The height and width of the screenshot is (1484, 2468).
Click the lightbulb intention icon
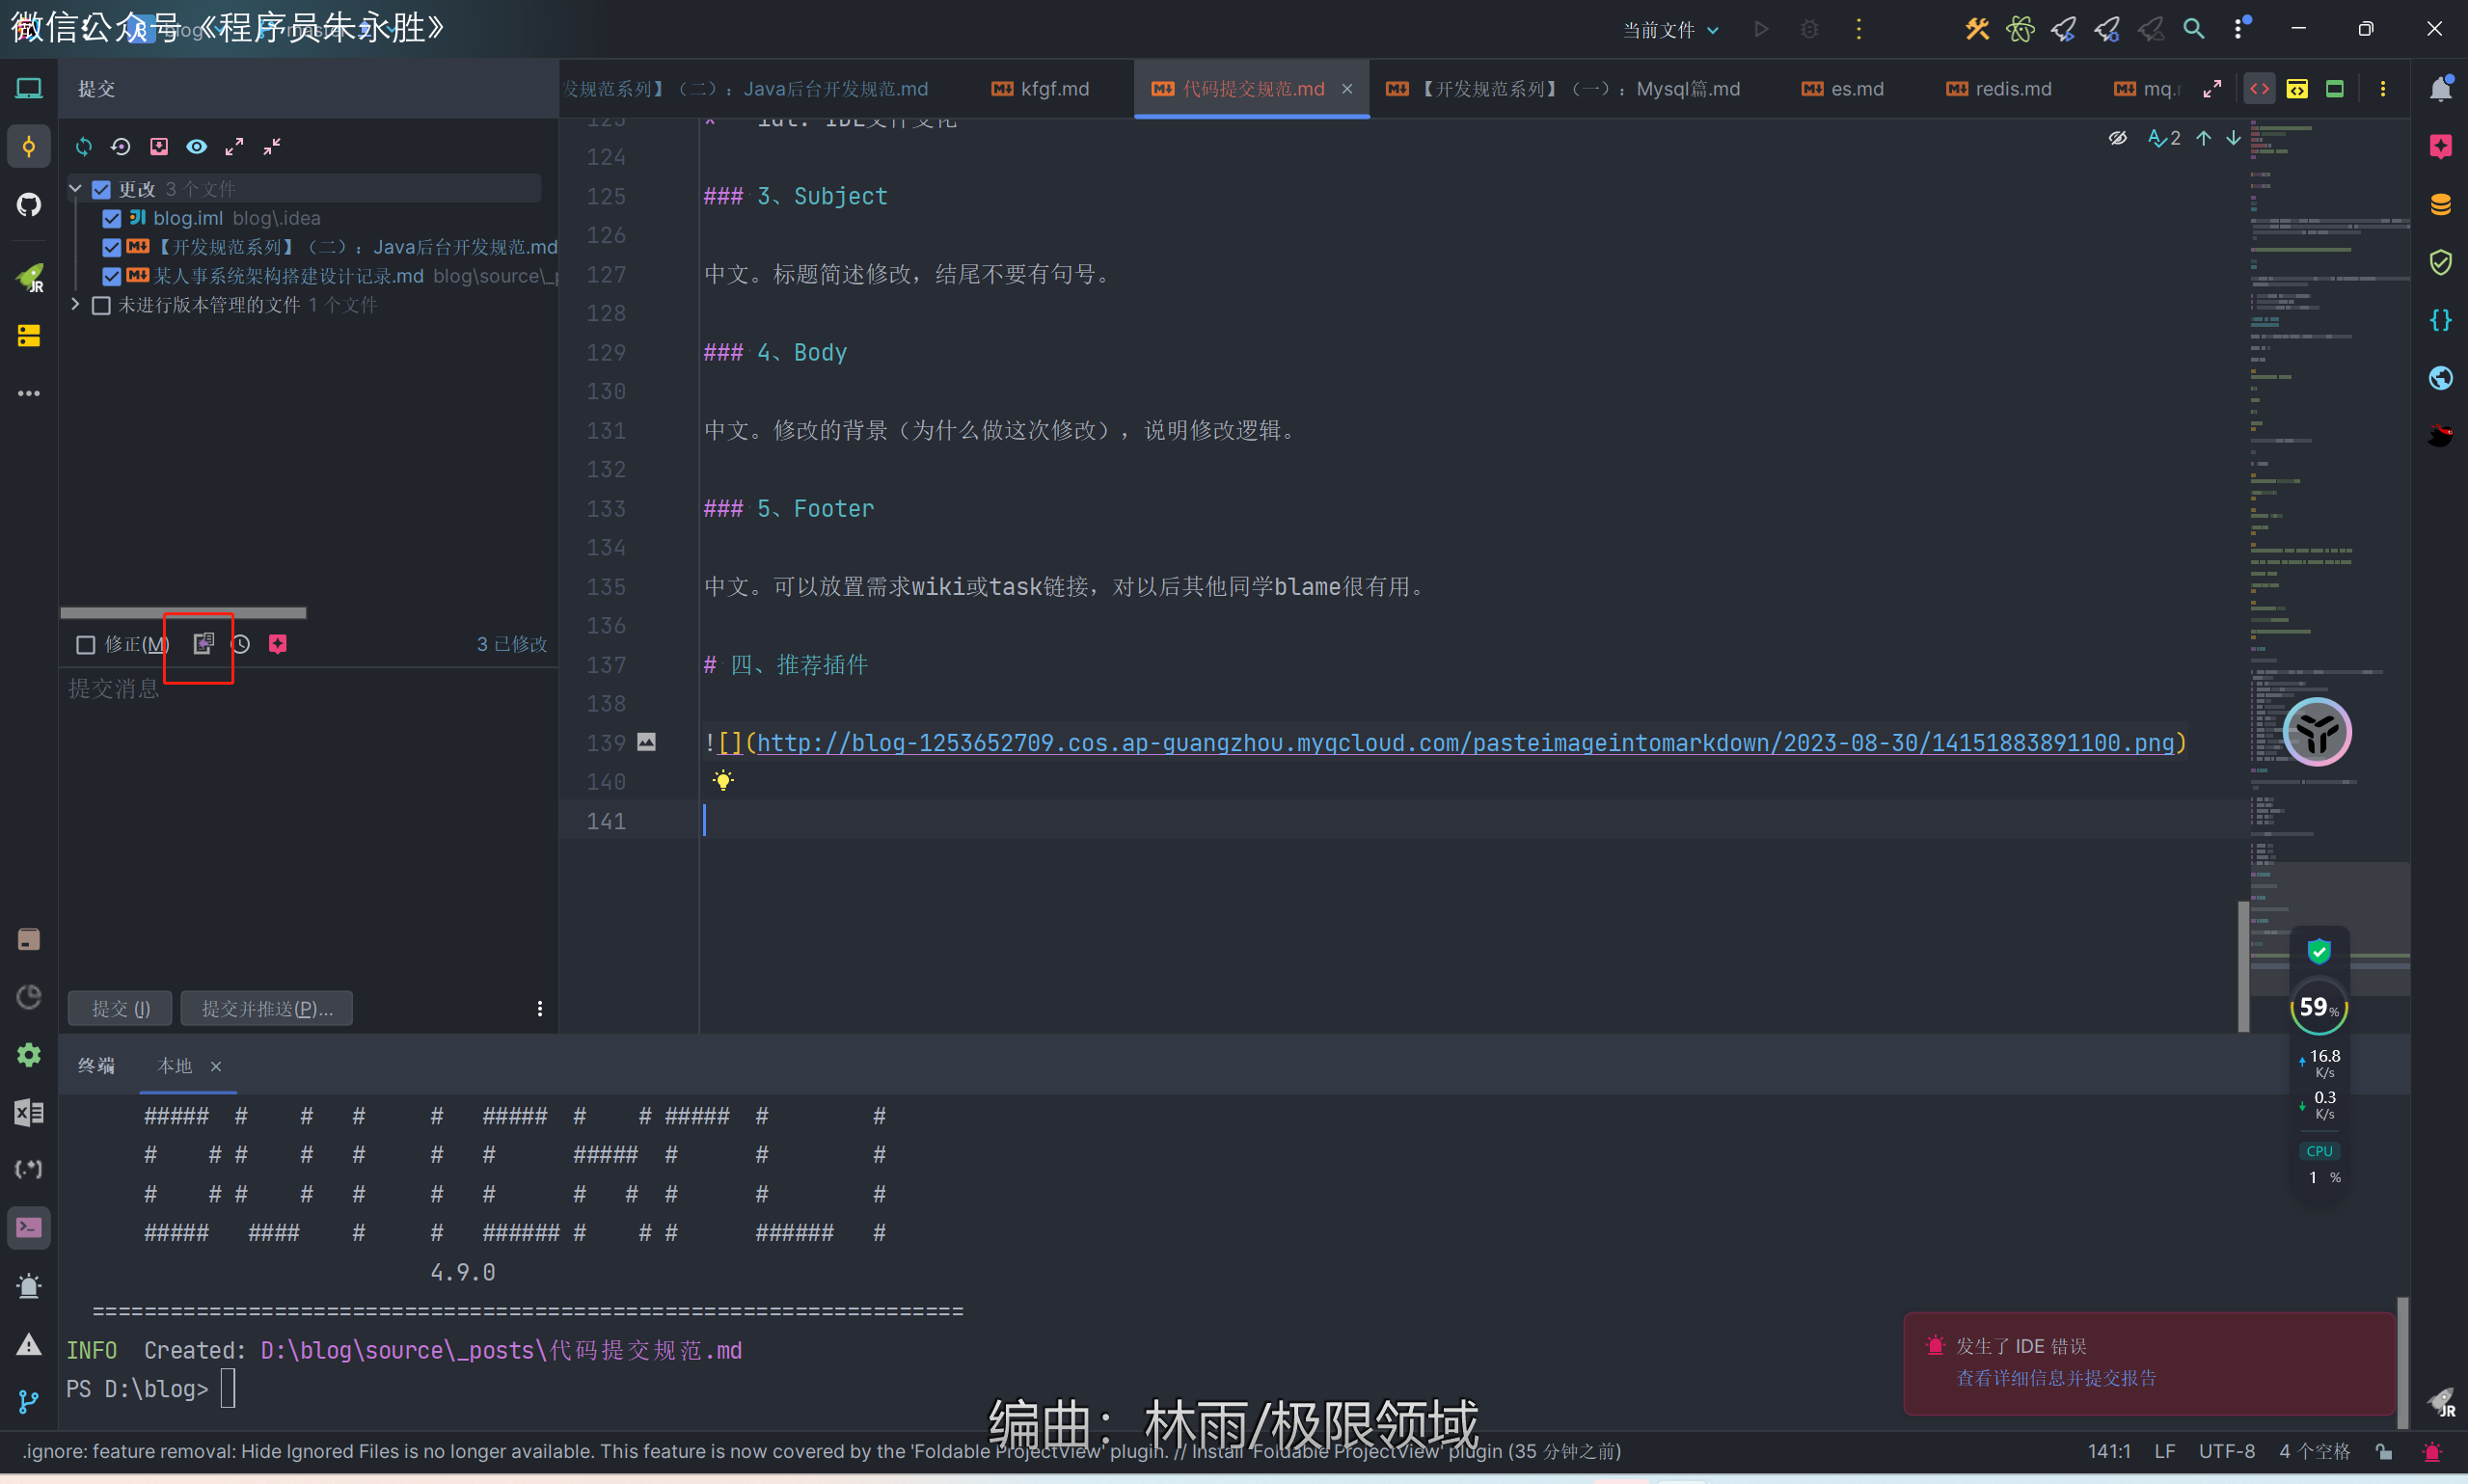723,780
